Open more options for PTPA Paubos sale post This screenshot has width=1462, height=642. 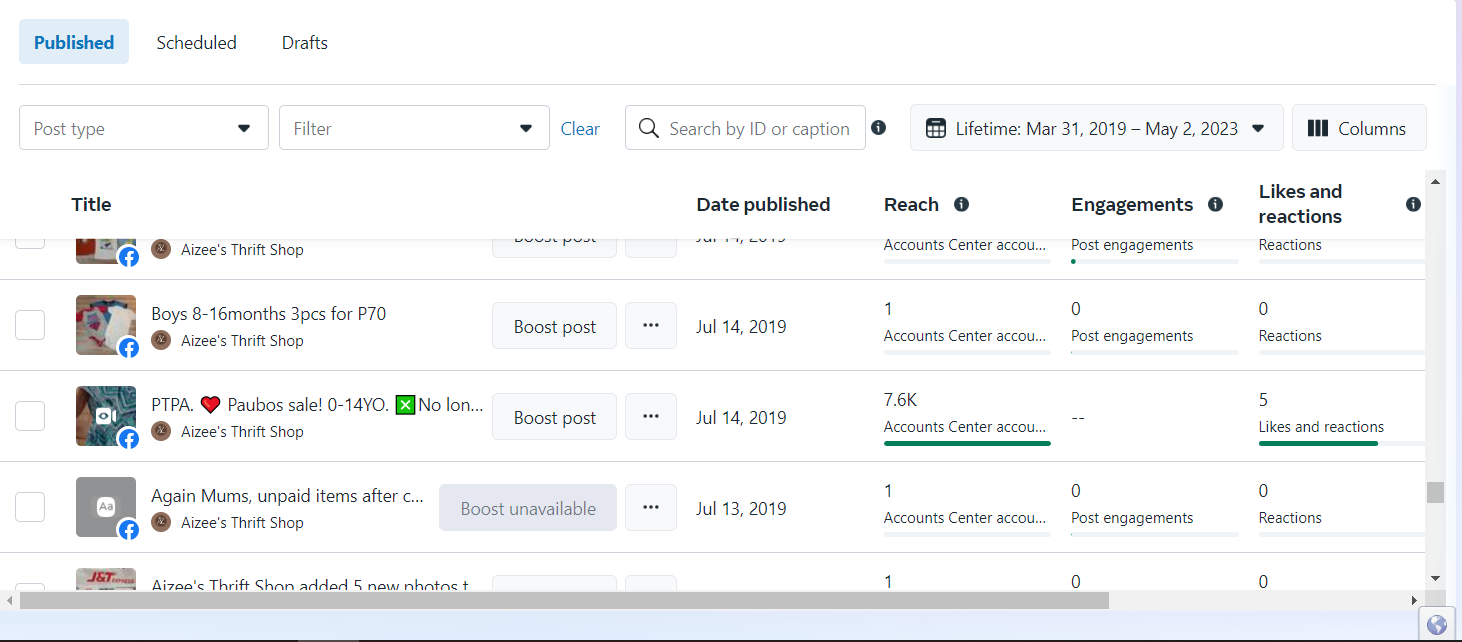651,417
